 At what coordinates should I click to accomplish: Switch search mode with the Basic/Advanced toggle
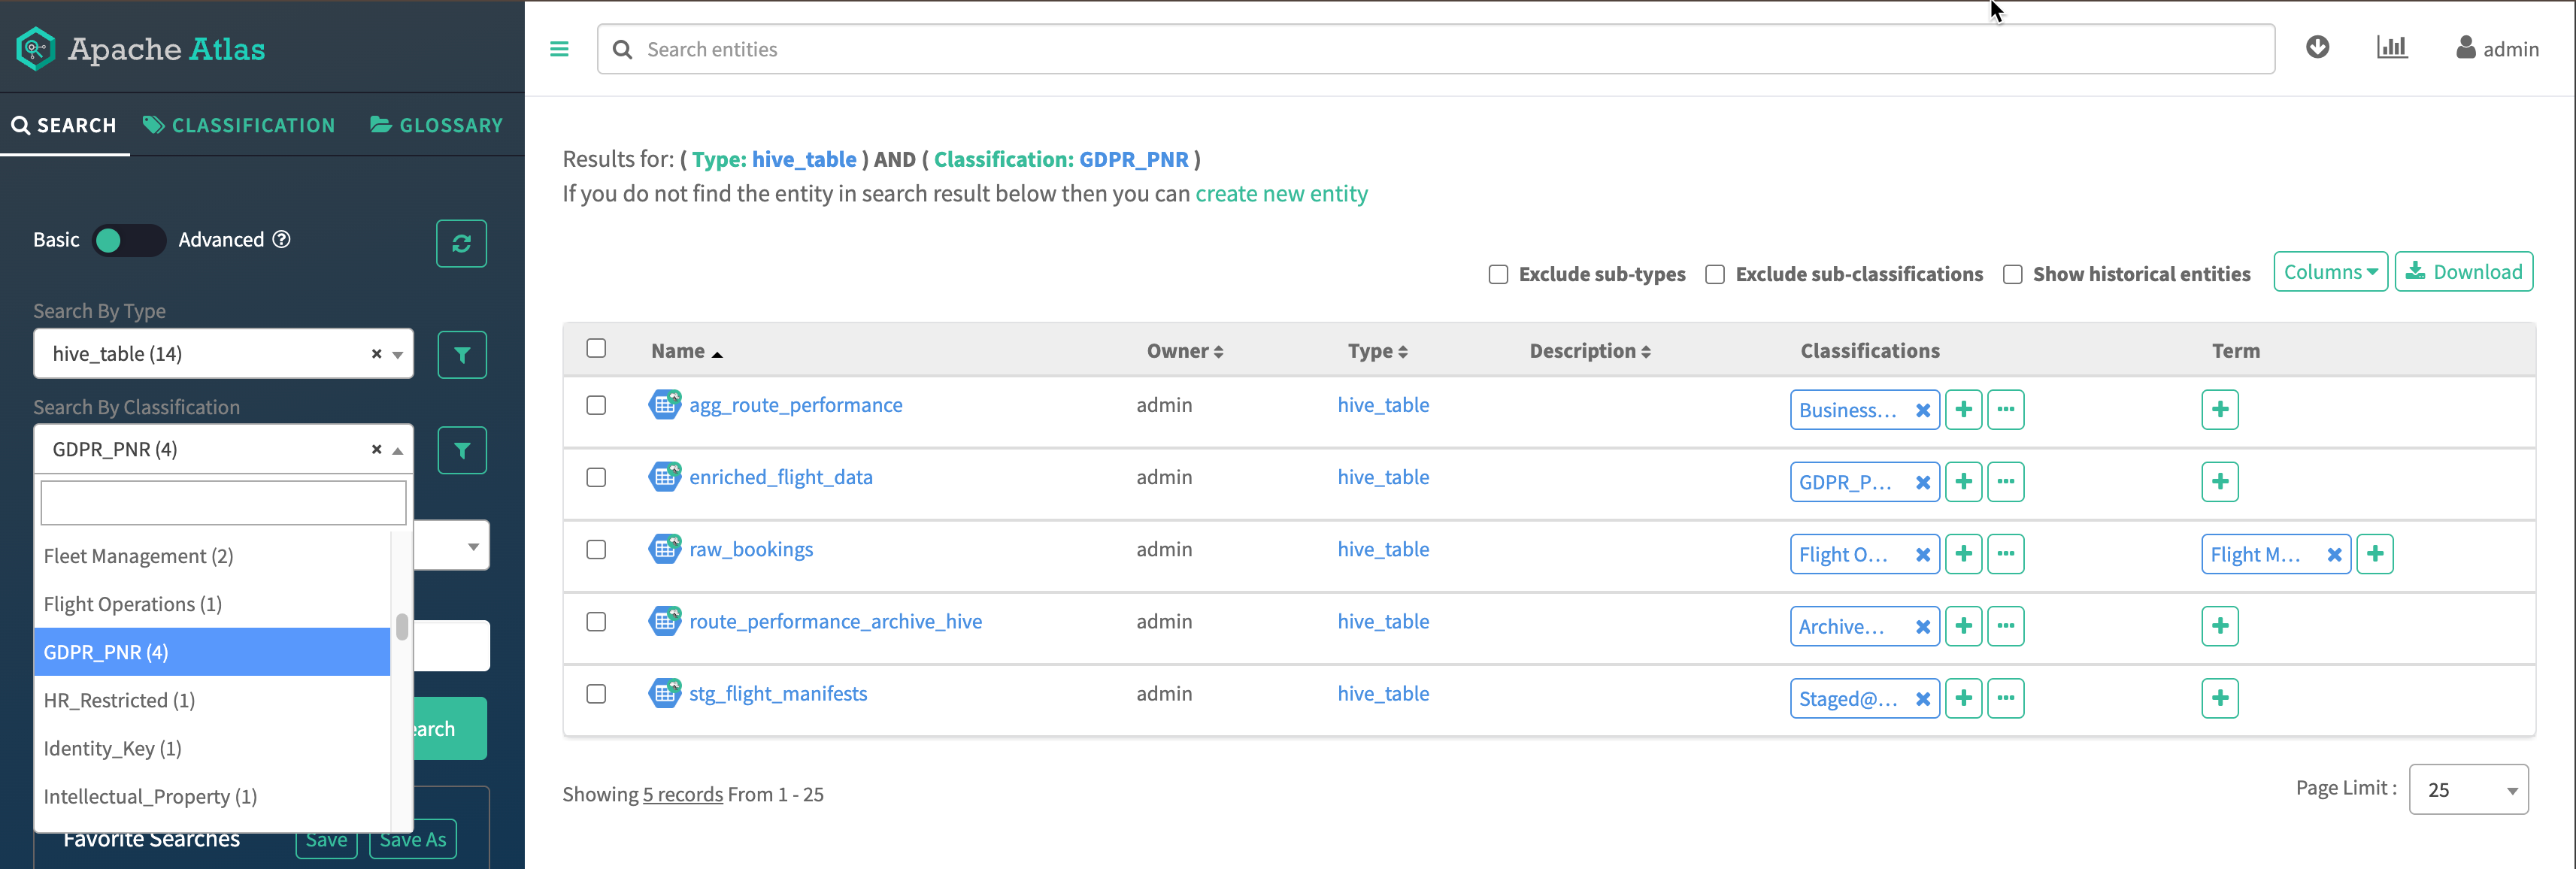(128, 240)
